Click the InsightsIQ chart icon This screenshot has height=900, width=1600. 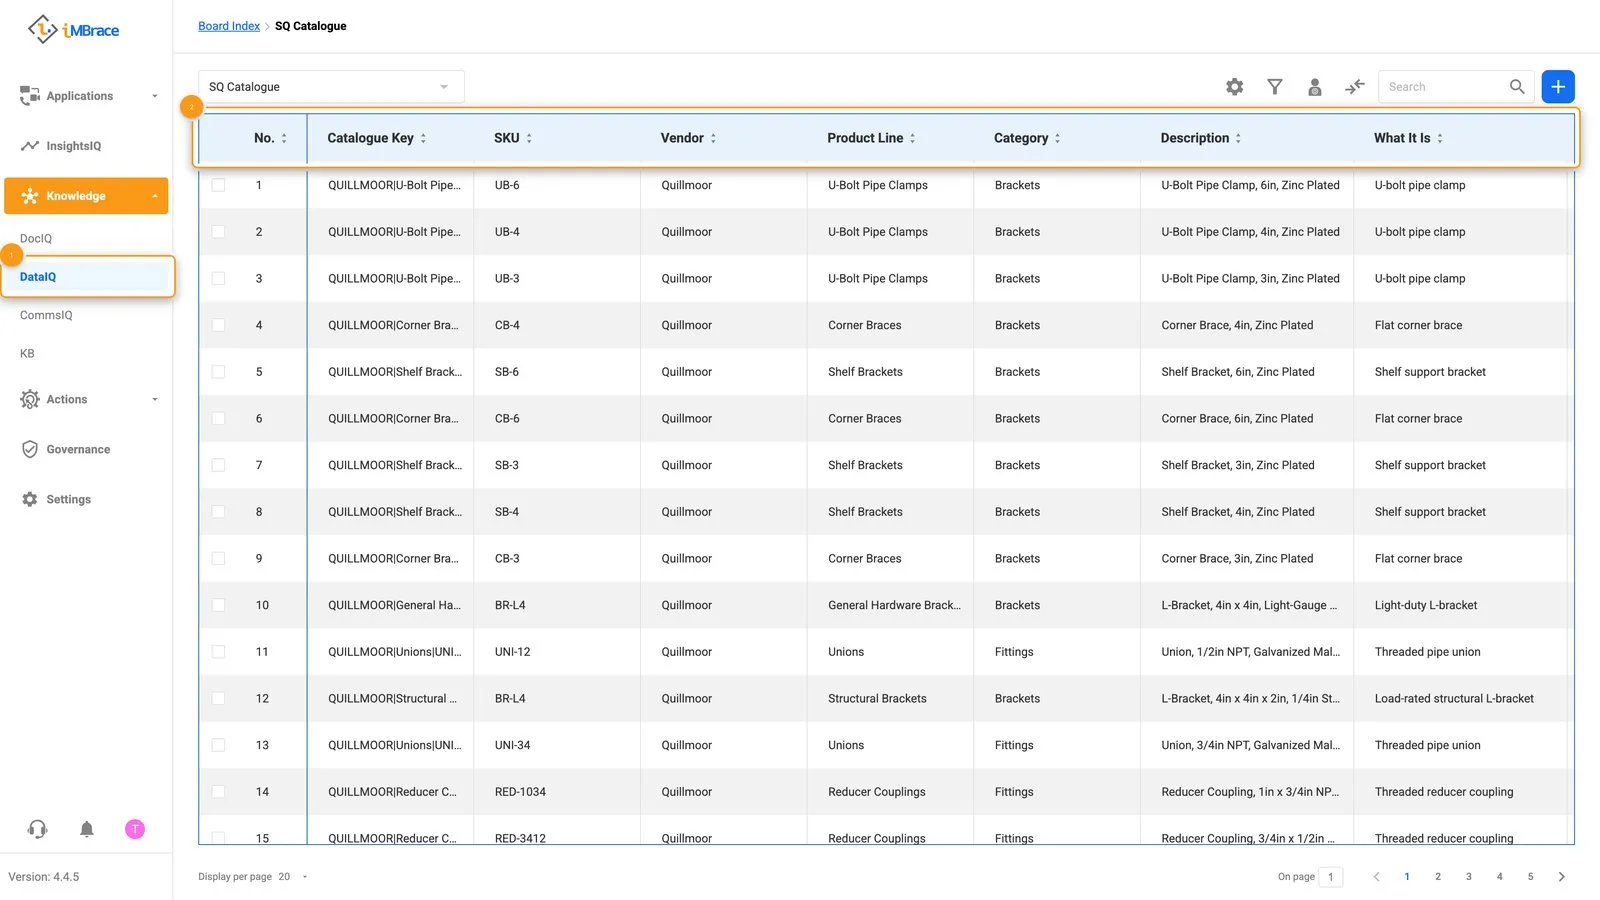[30, 146]
